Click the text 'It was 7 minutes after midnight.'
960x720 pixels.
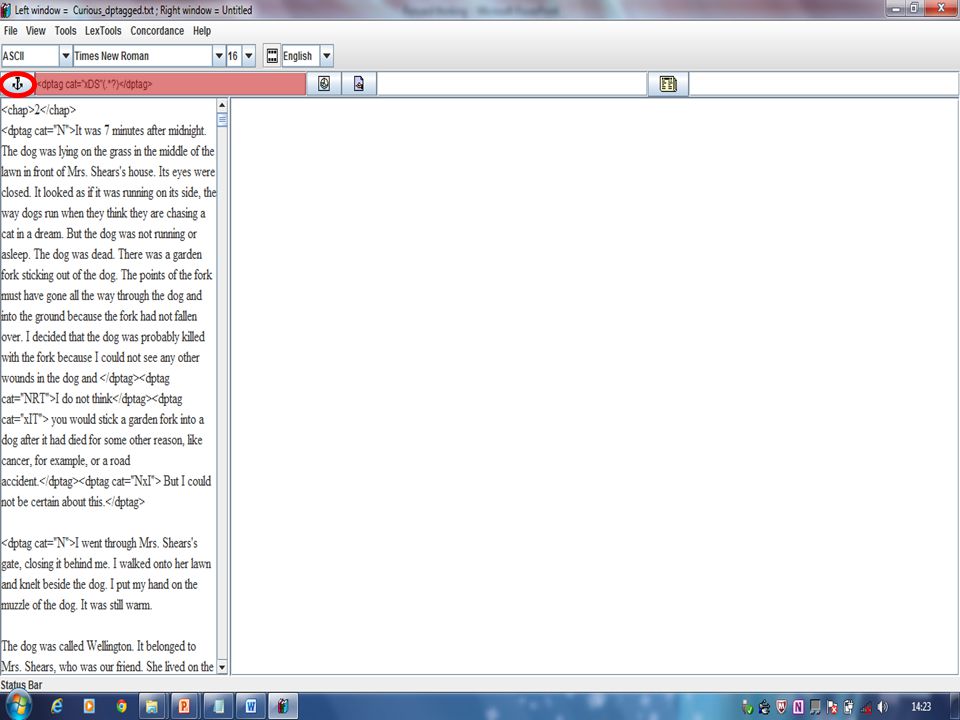(141, 130)
